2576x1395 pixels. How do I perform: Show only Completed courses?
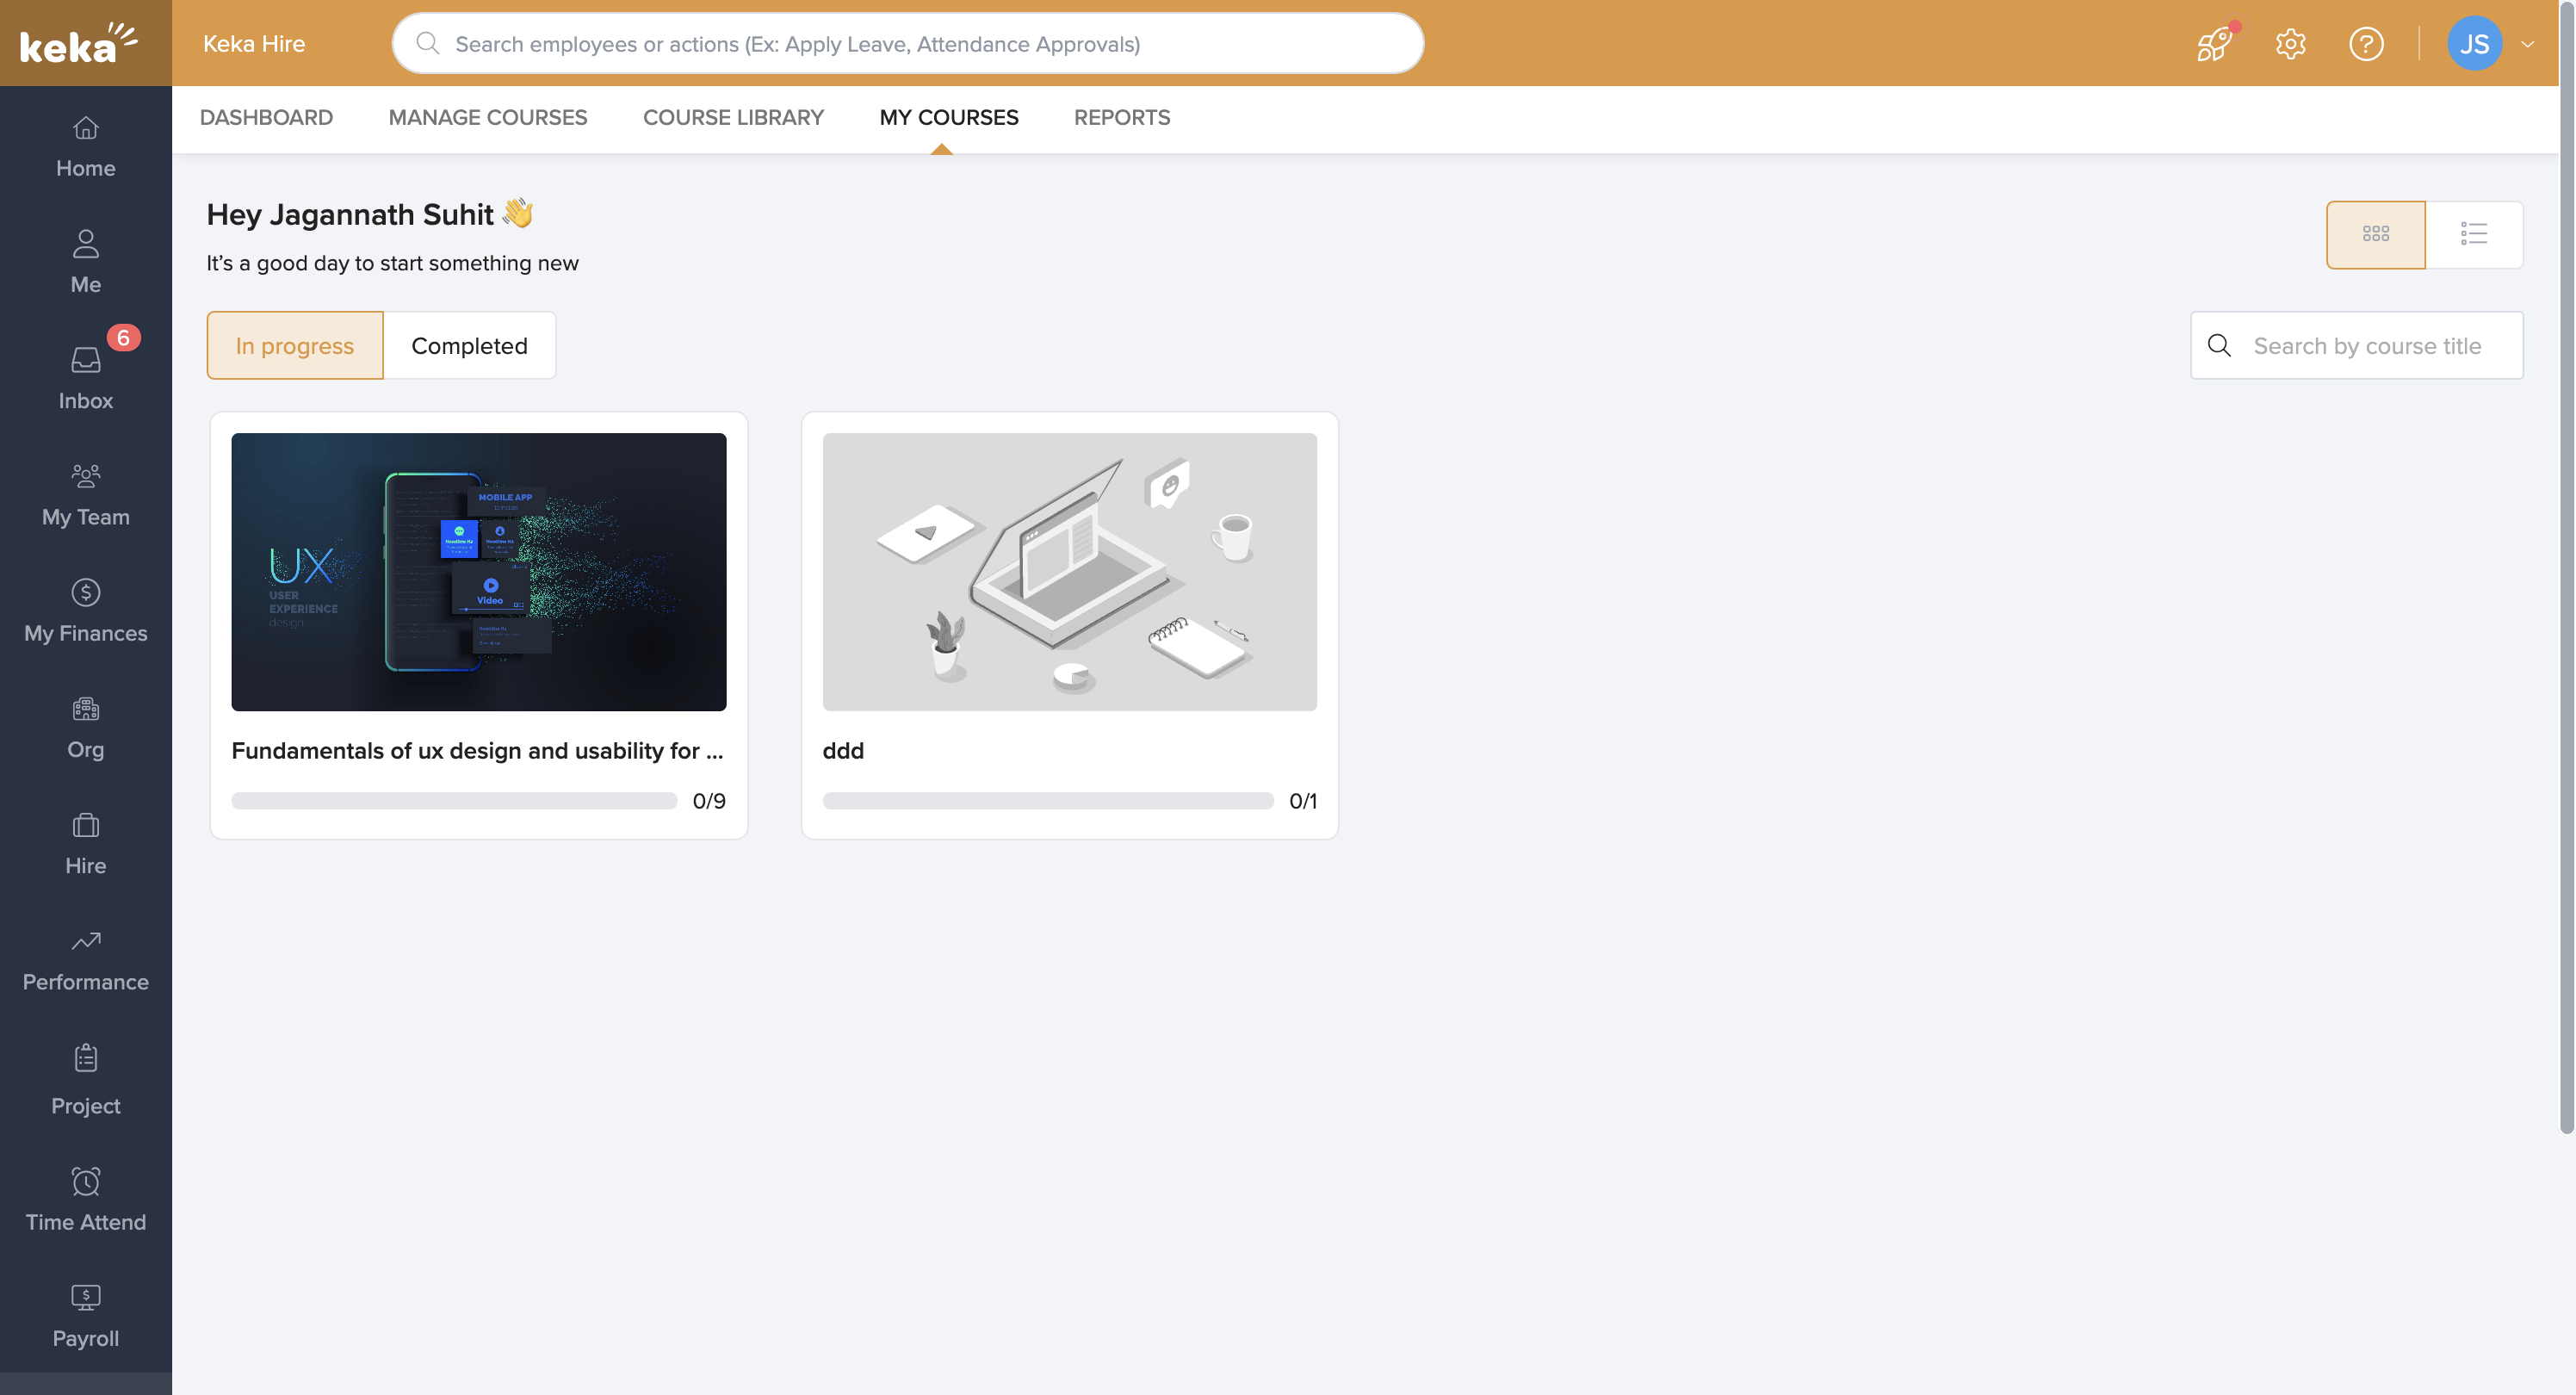pos(469,345)
